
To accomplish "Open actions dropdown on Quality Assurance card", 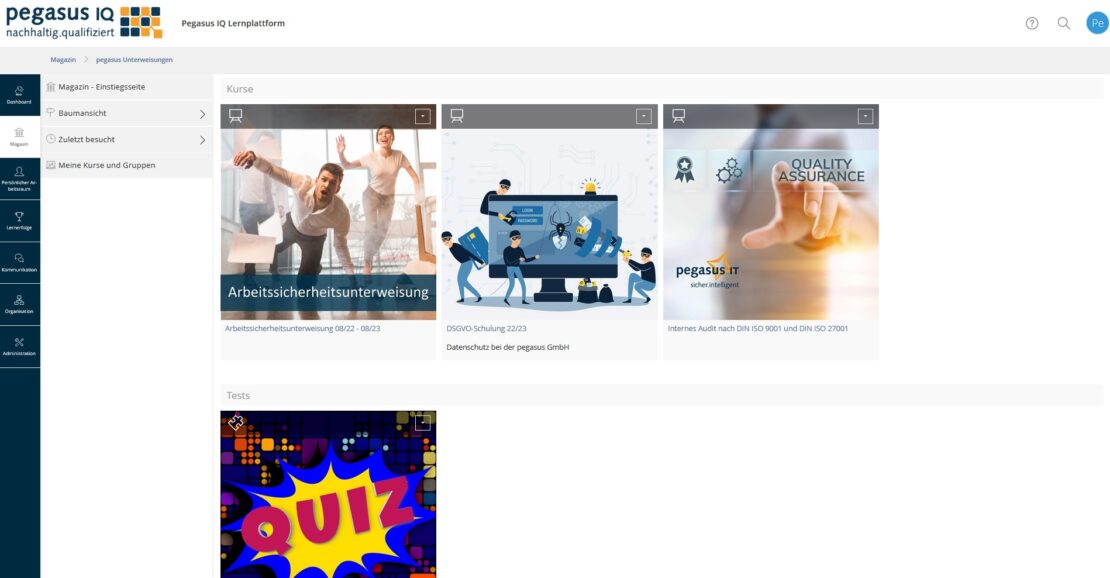I will coord(865,116).
